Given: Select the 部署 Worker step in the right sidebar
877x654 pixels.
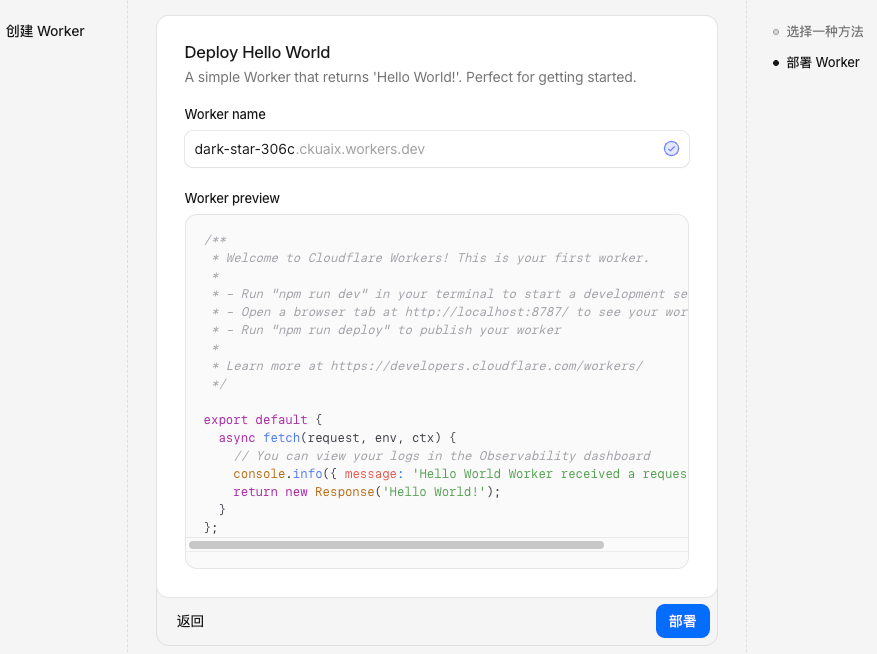Looking at the screenshot, I should pyautogui.click(x=821, y=62).
